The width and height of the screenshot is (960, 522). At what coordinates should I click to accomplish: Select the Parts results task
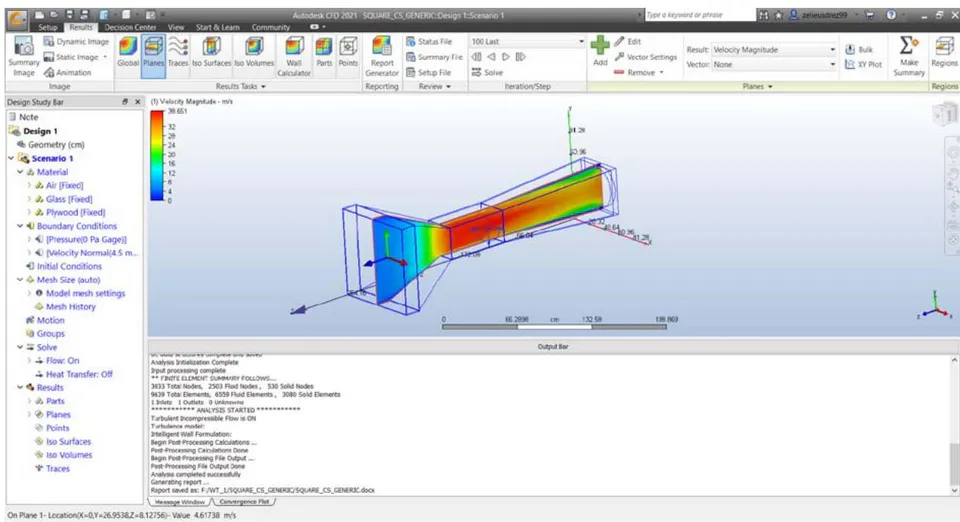coord(324,52)
